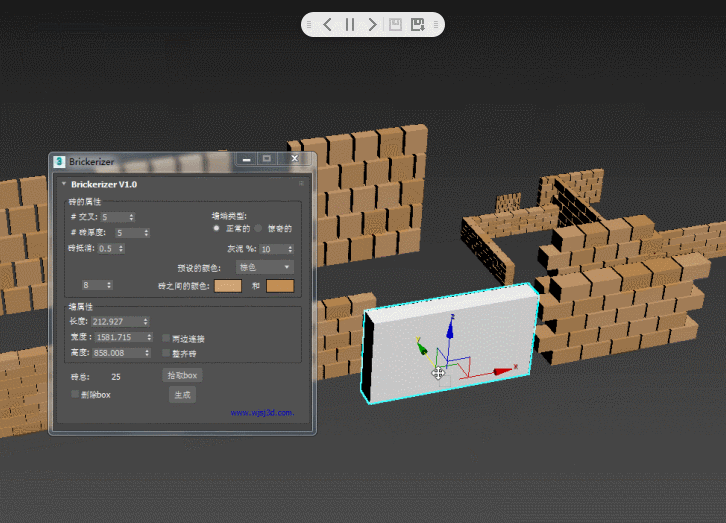The image size is (726, 523).
Task: Click the 拾取box button
Action: [182, 376]
